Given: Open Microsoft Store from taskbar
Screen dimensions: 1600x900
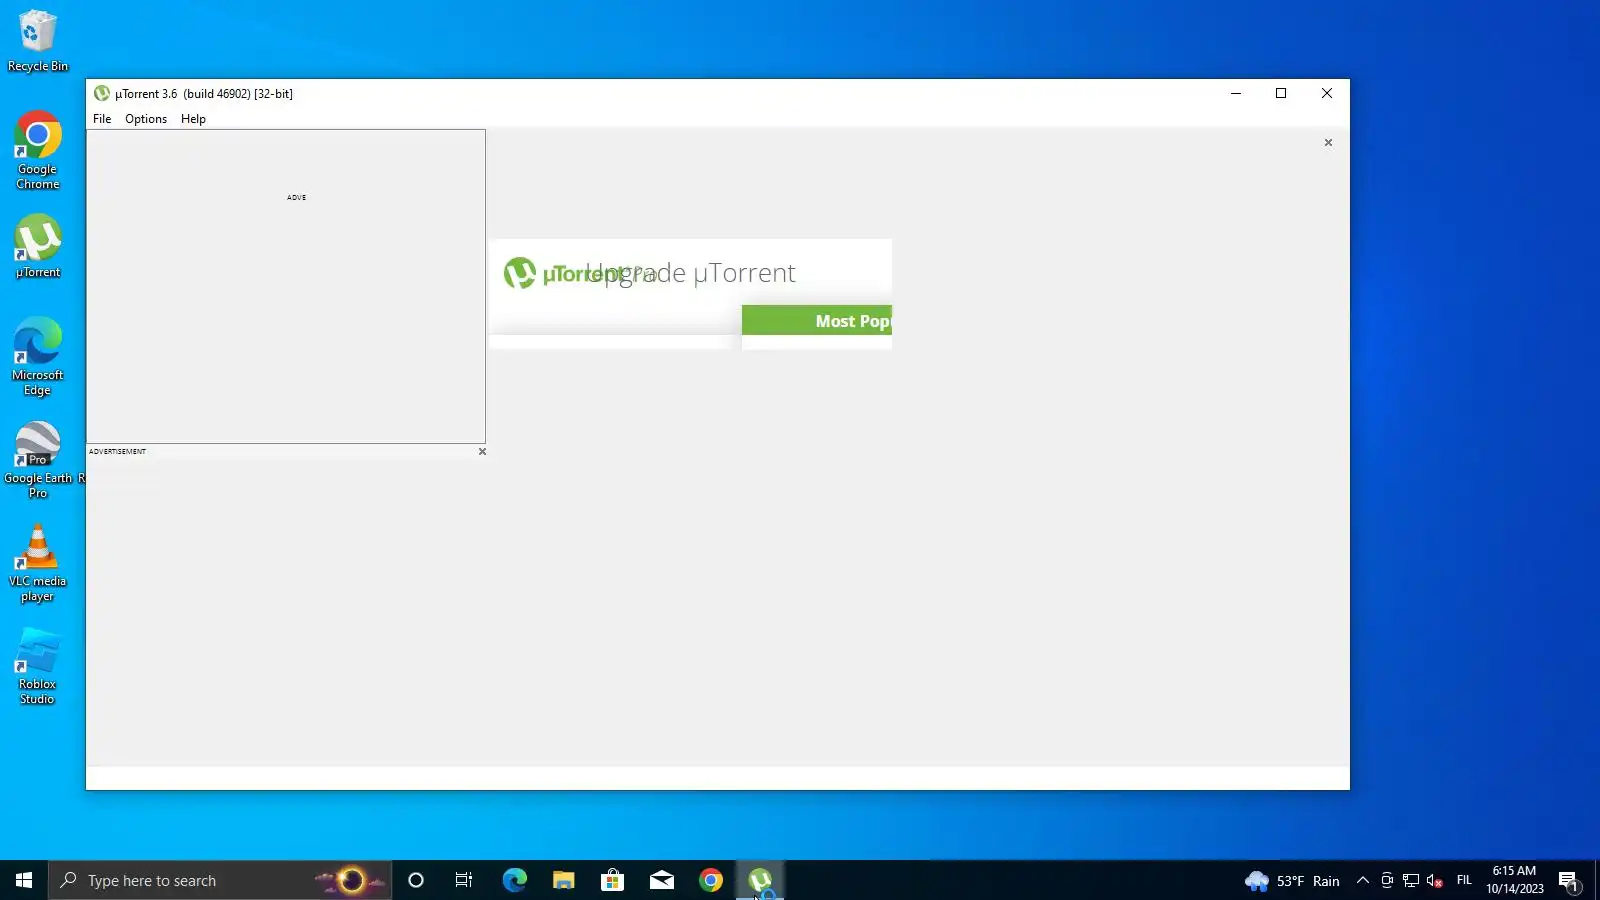Looking at the screenshot, I should click(x=612, y=880).
